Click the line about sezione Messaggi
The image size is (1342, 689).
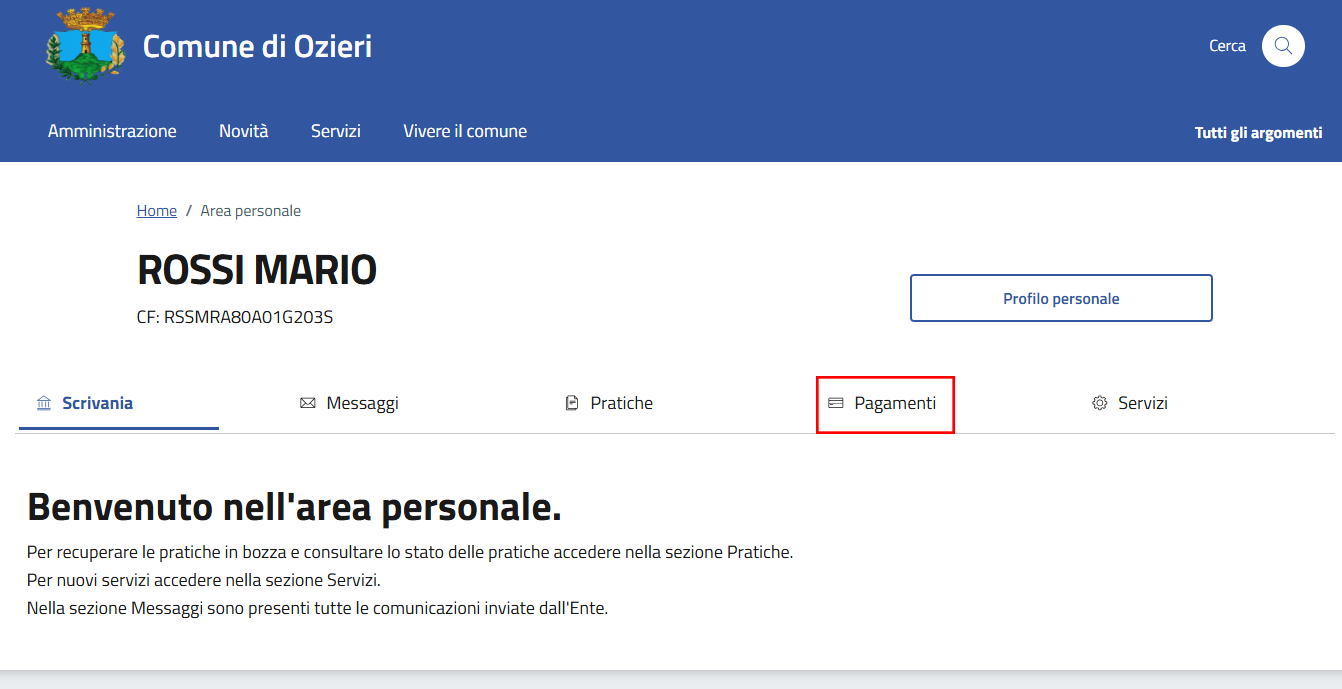[317, 608]
